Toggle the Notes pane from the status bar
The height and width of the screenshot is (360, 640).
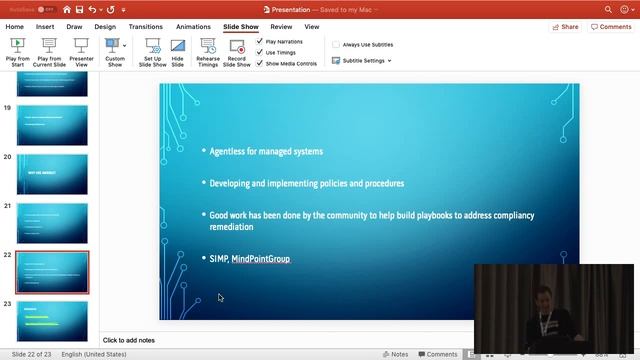pos(396,354)
